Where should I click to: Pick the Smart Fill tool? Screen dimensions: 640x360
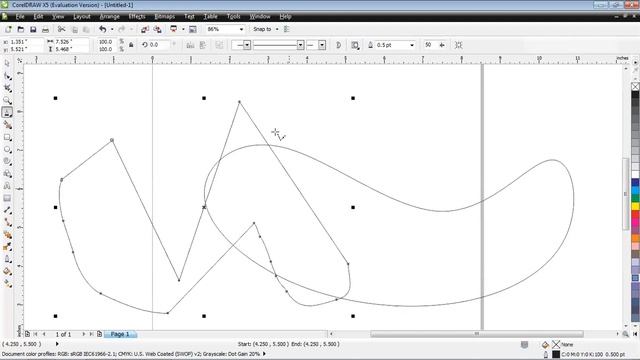click(7, 125)
